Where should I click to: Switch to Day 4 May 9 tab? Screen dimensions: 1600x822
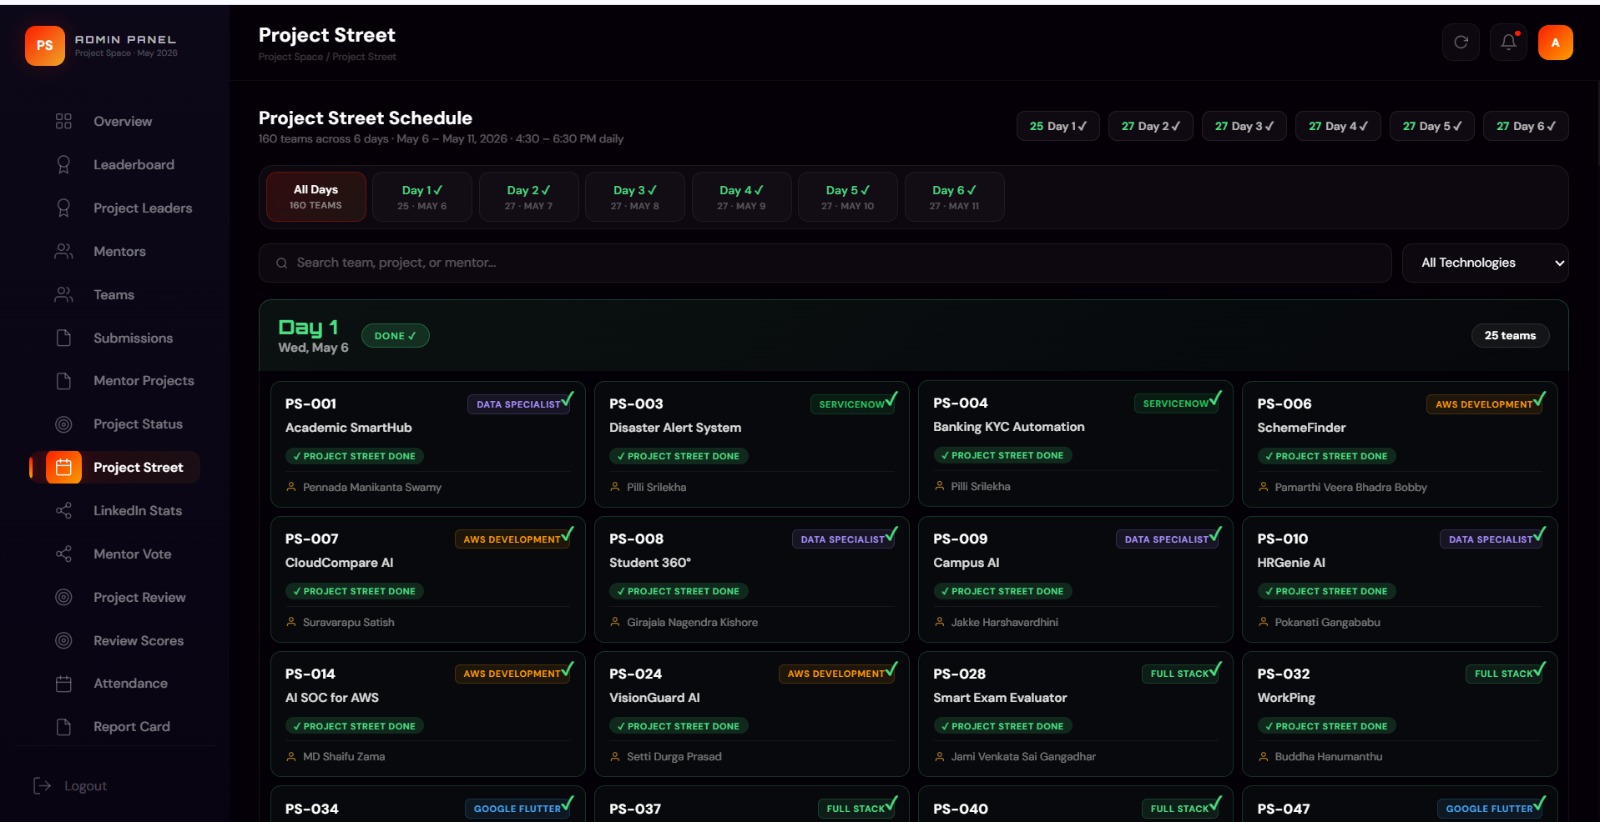[x=741, y=197]
